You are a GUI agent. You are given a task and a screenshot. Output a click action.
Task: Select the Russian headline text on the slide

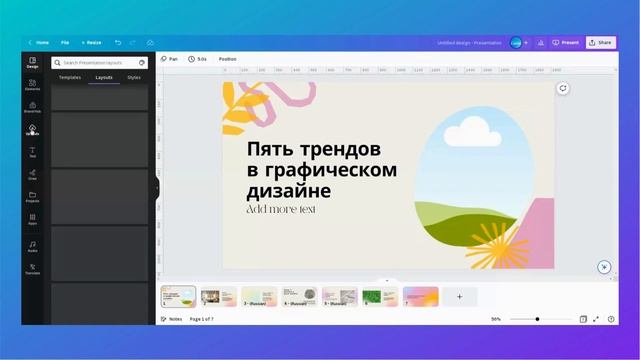pos(322,170)
